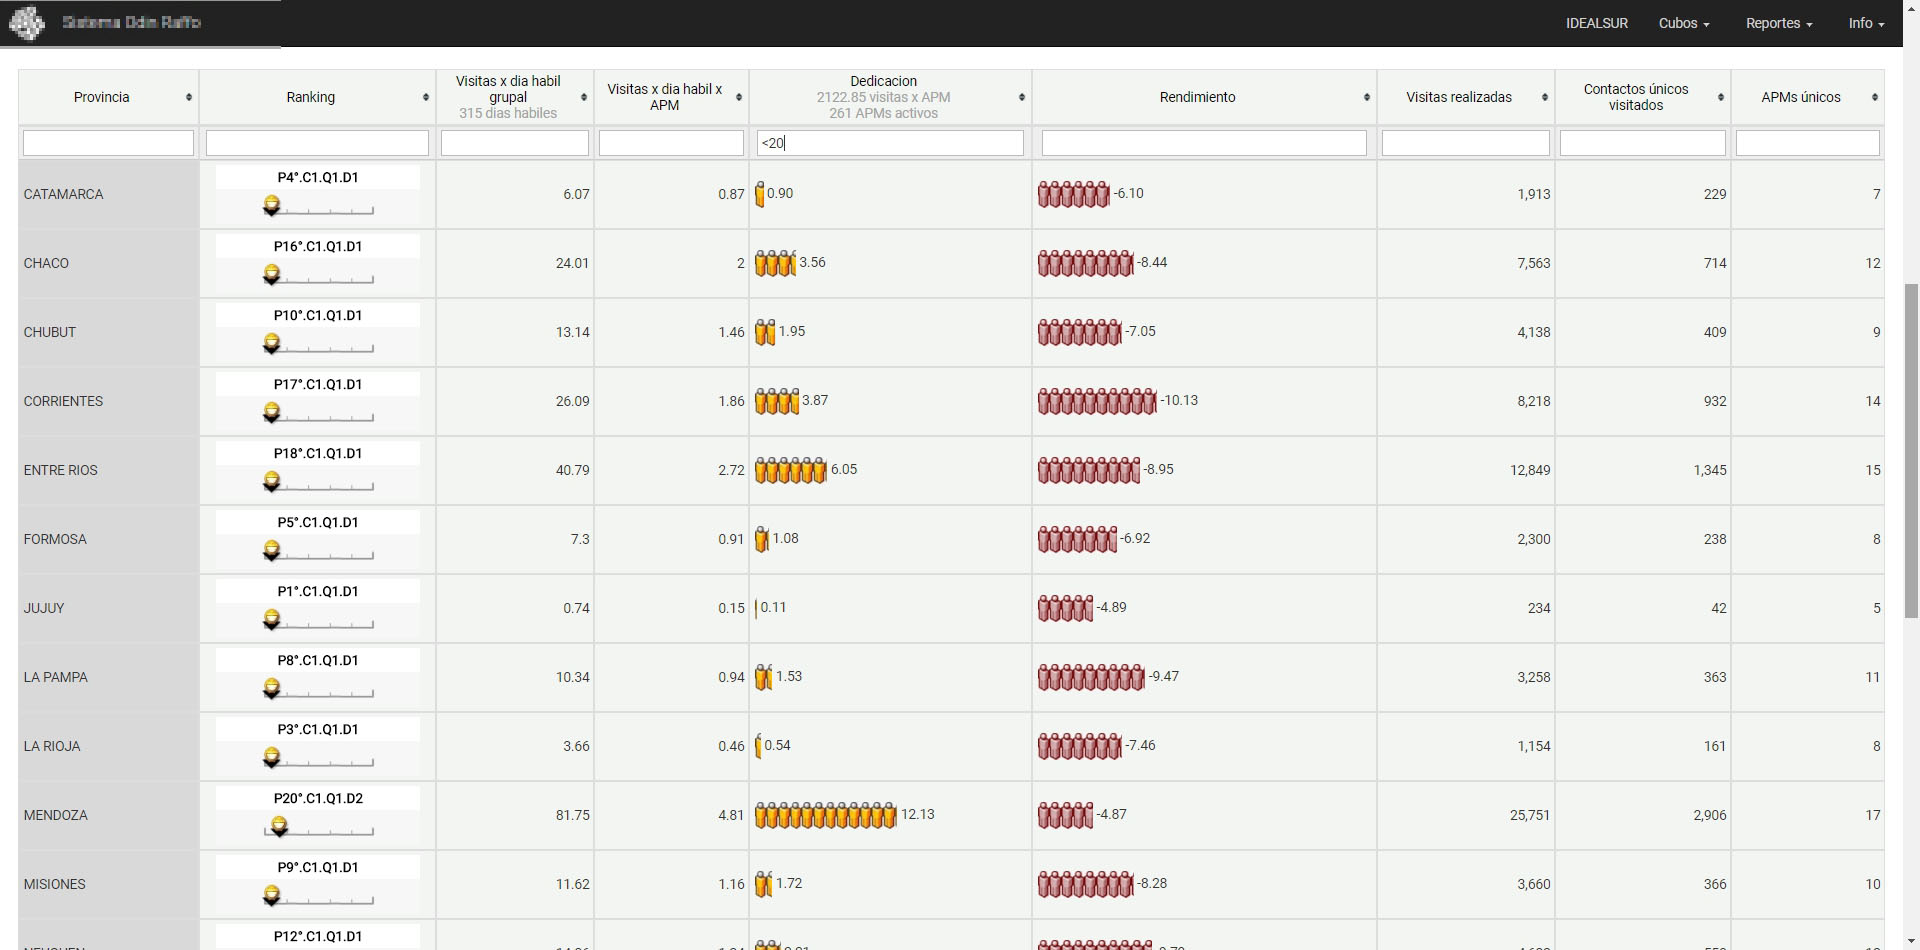This screenshot has height=950, width=1920.
Task: Sort by the Dedicacion column header
Action: point(890,97)
